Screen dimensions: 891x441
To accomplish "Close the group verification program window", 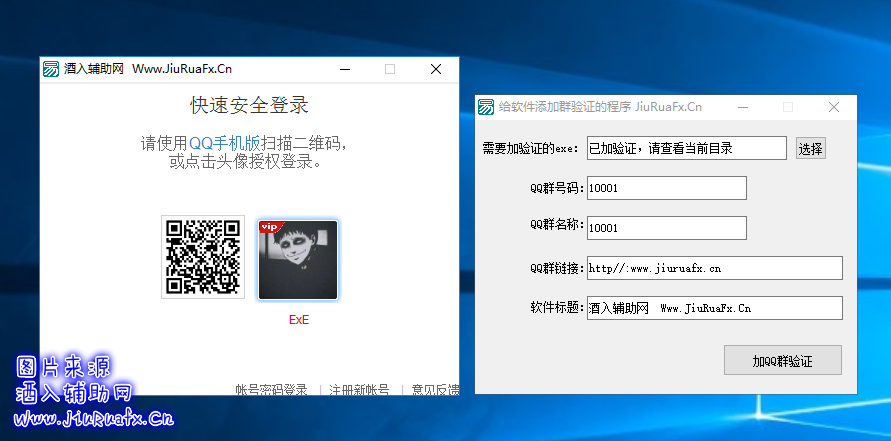I will (x=834, y=107).
